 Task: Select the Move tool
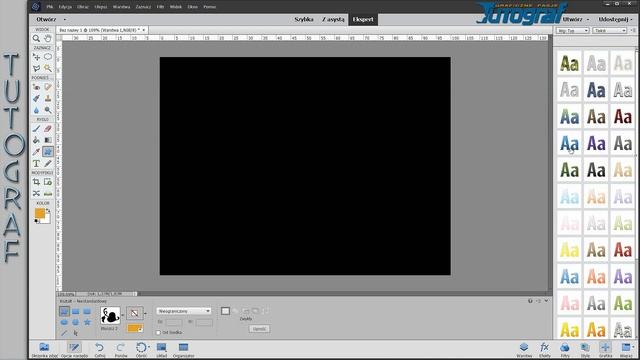(36, 57)
